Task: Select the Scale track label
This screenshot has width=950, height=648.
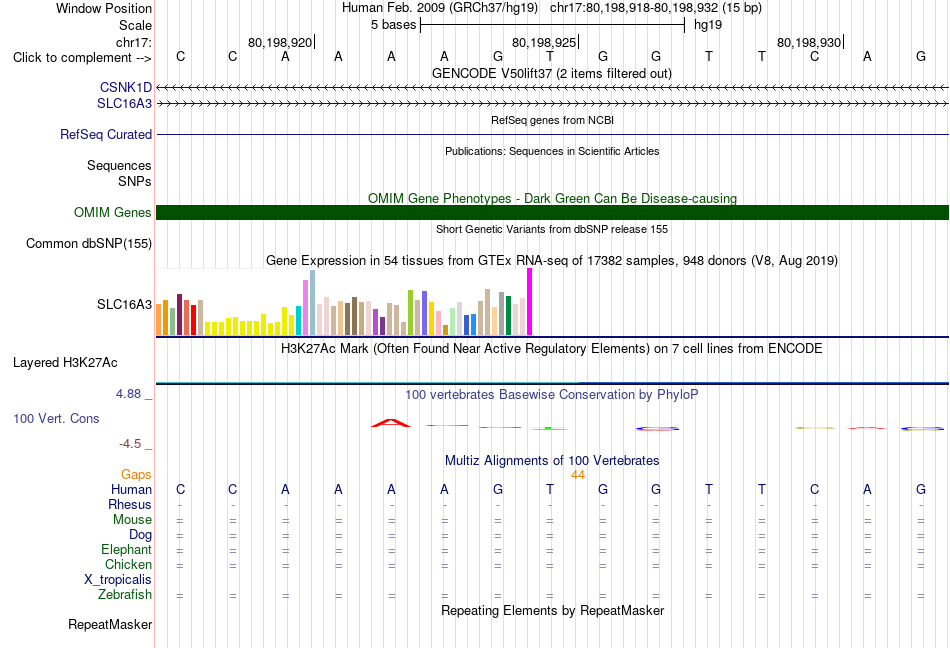Action: [135, 25]
